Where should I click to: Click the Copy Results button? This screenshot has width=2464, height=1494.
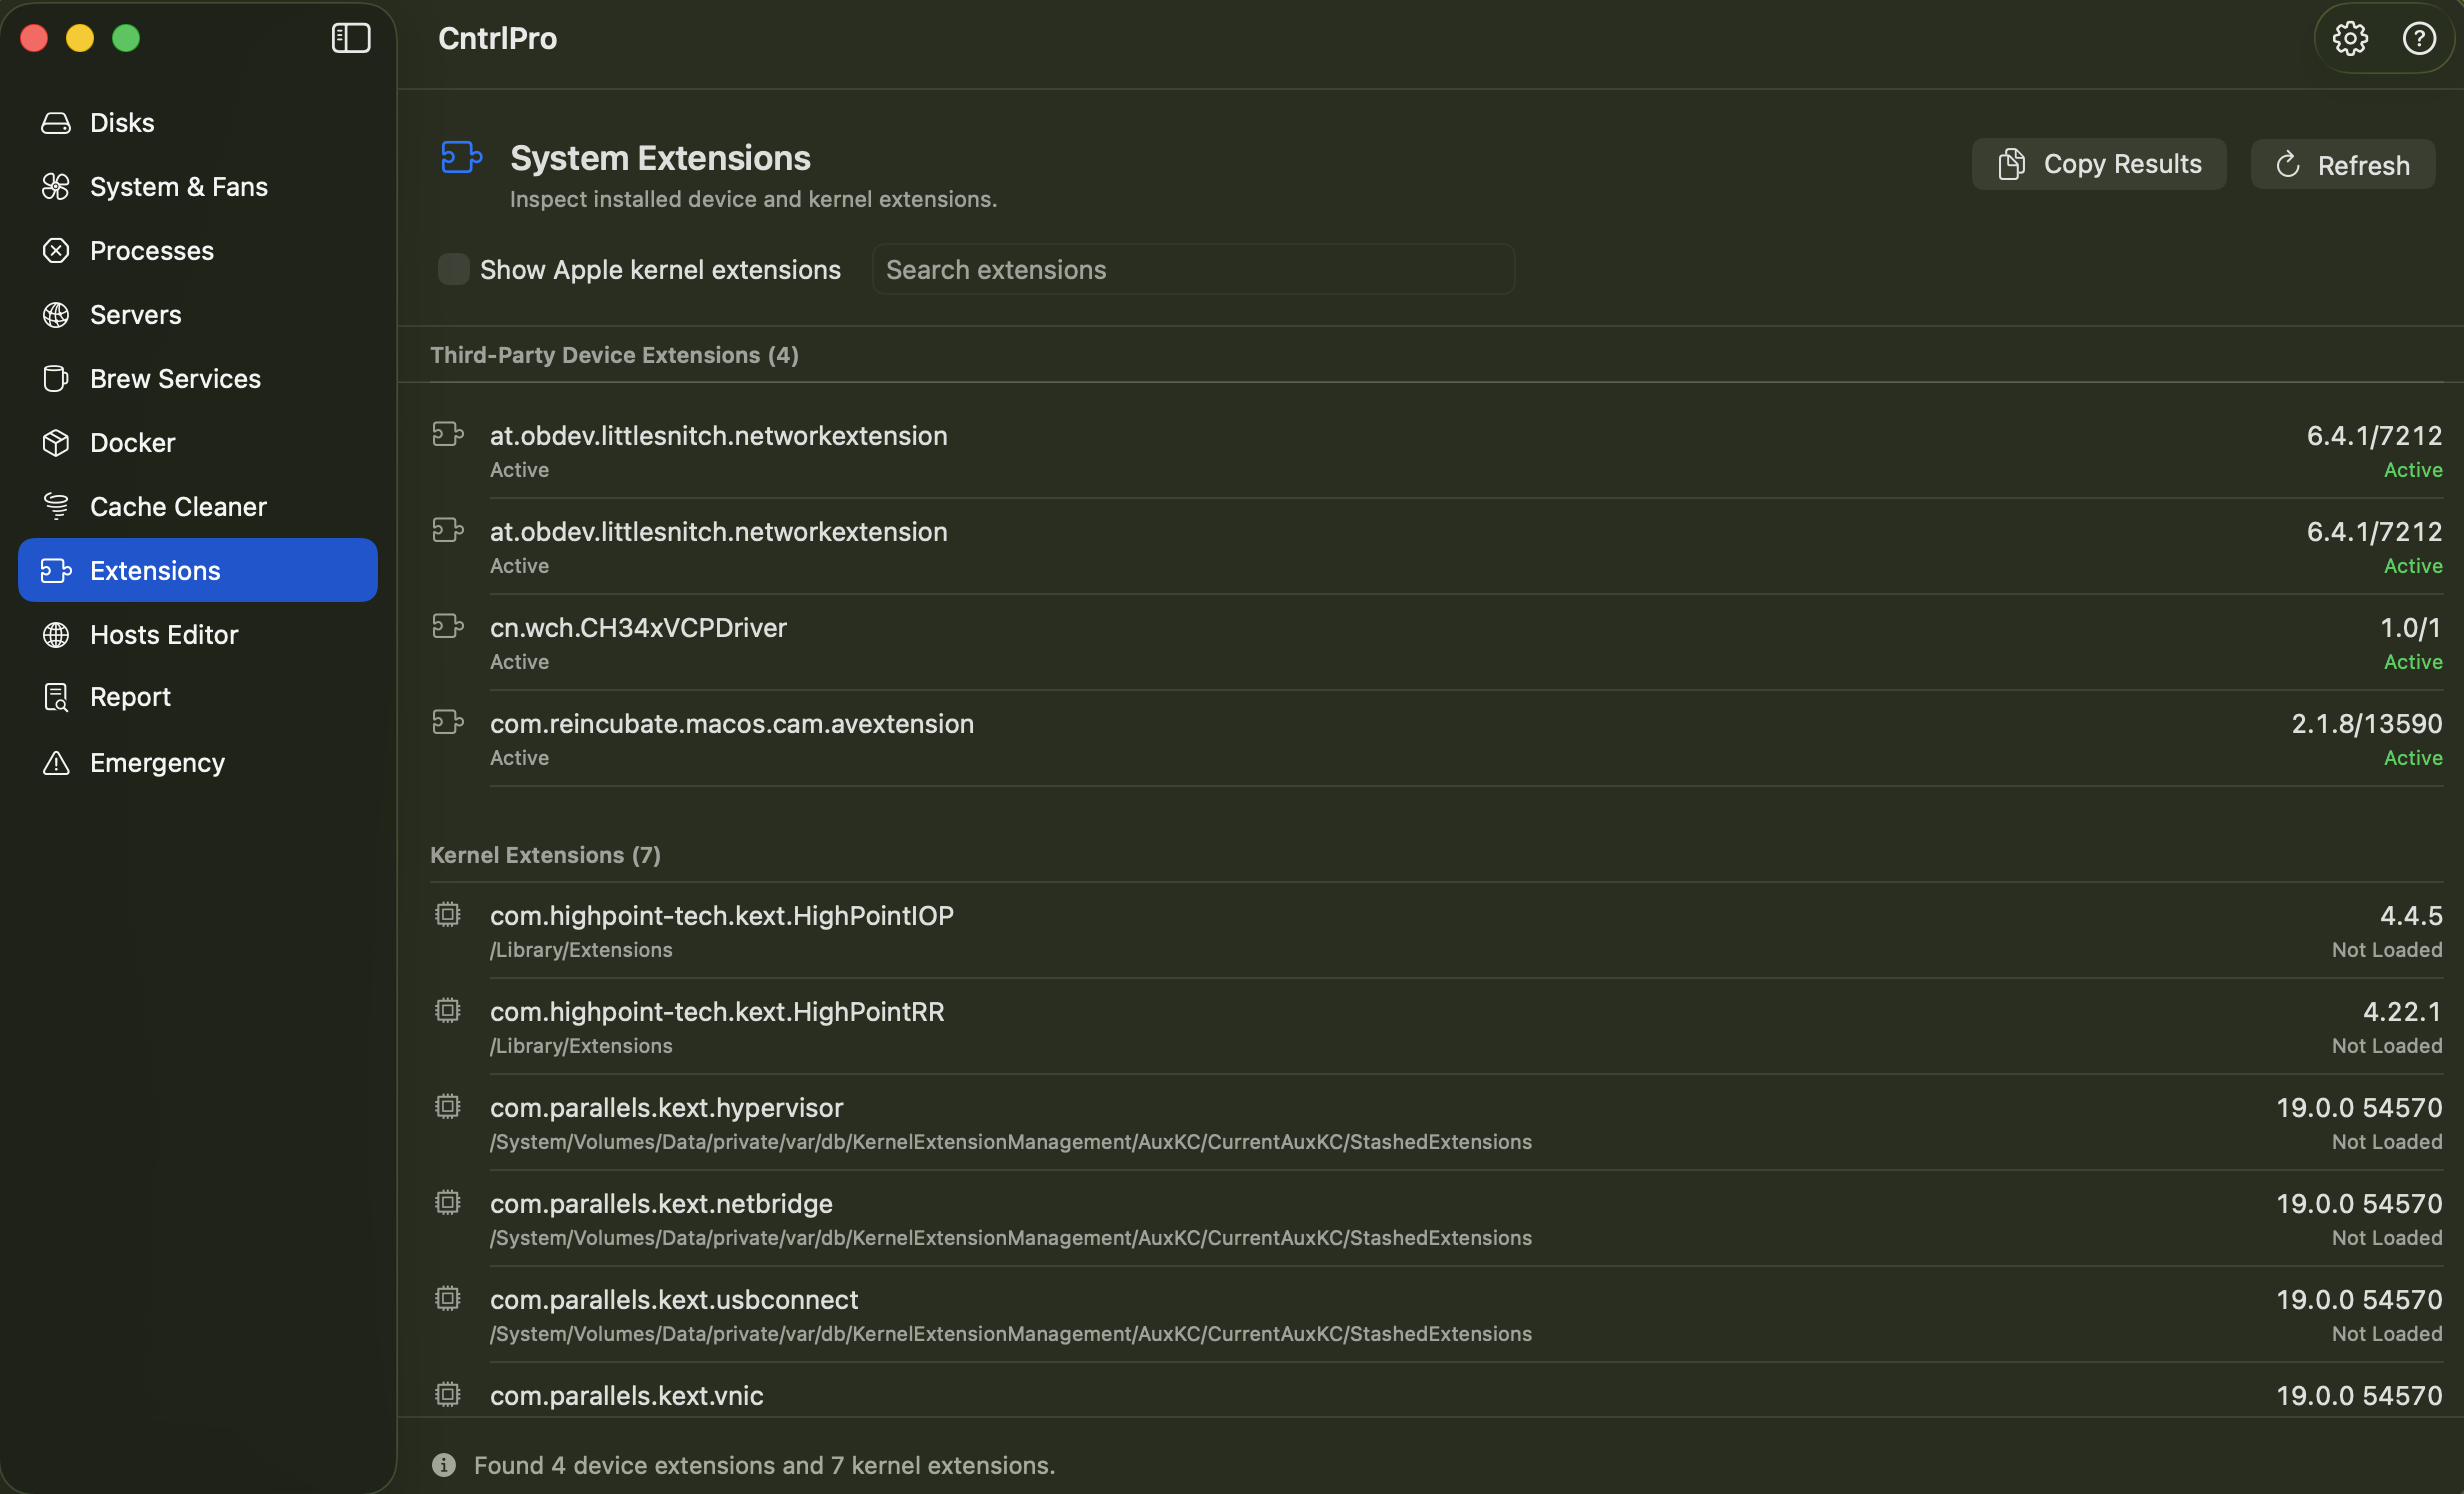pos(2099,164)
